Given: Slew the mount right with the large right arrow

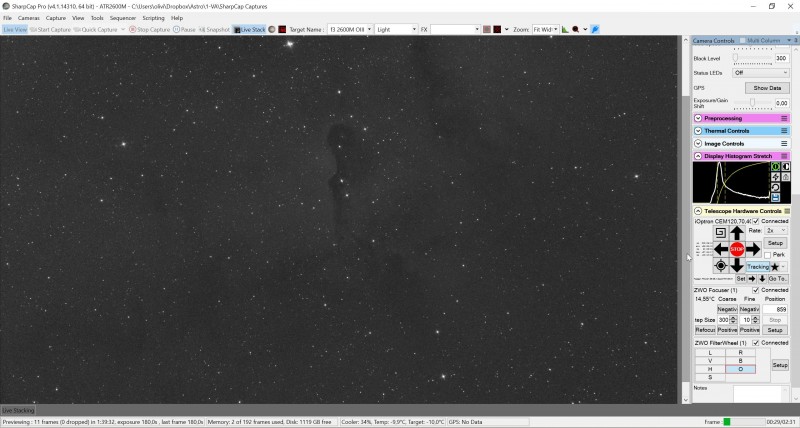Looking at the screenshot, I should click(x=753, y=249).
